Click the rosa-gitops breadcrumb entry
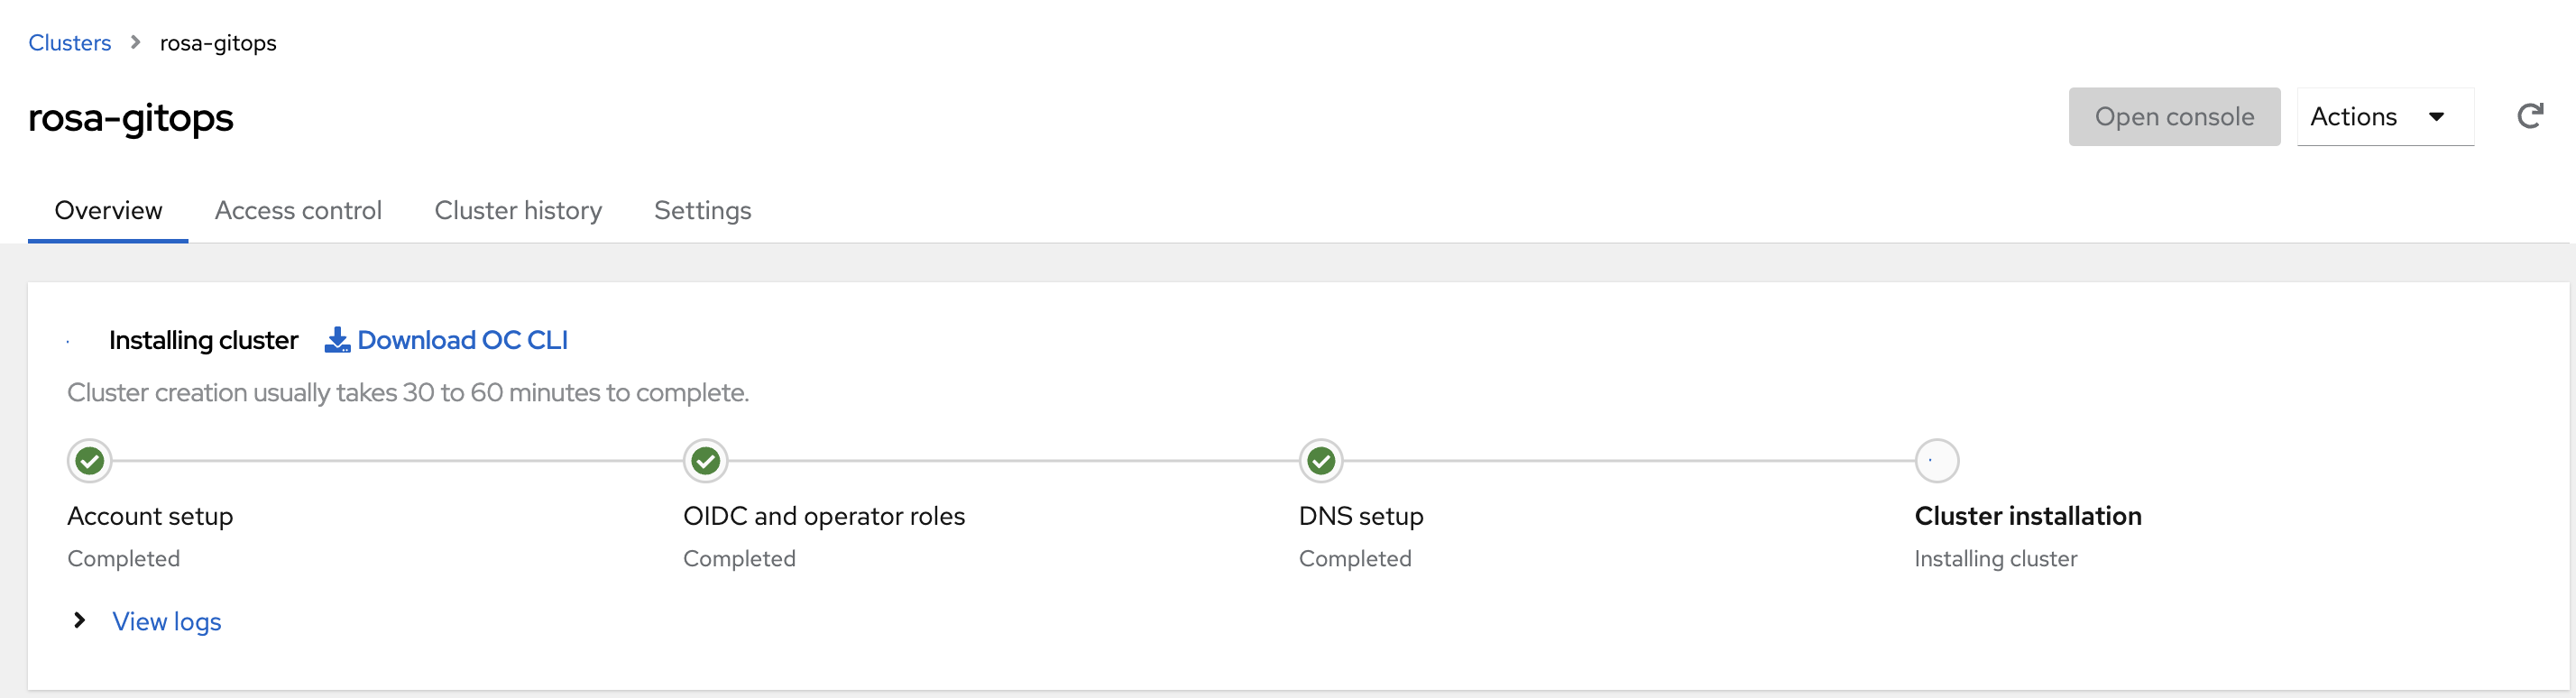The image size is (2576, 698). pos(218,42)
